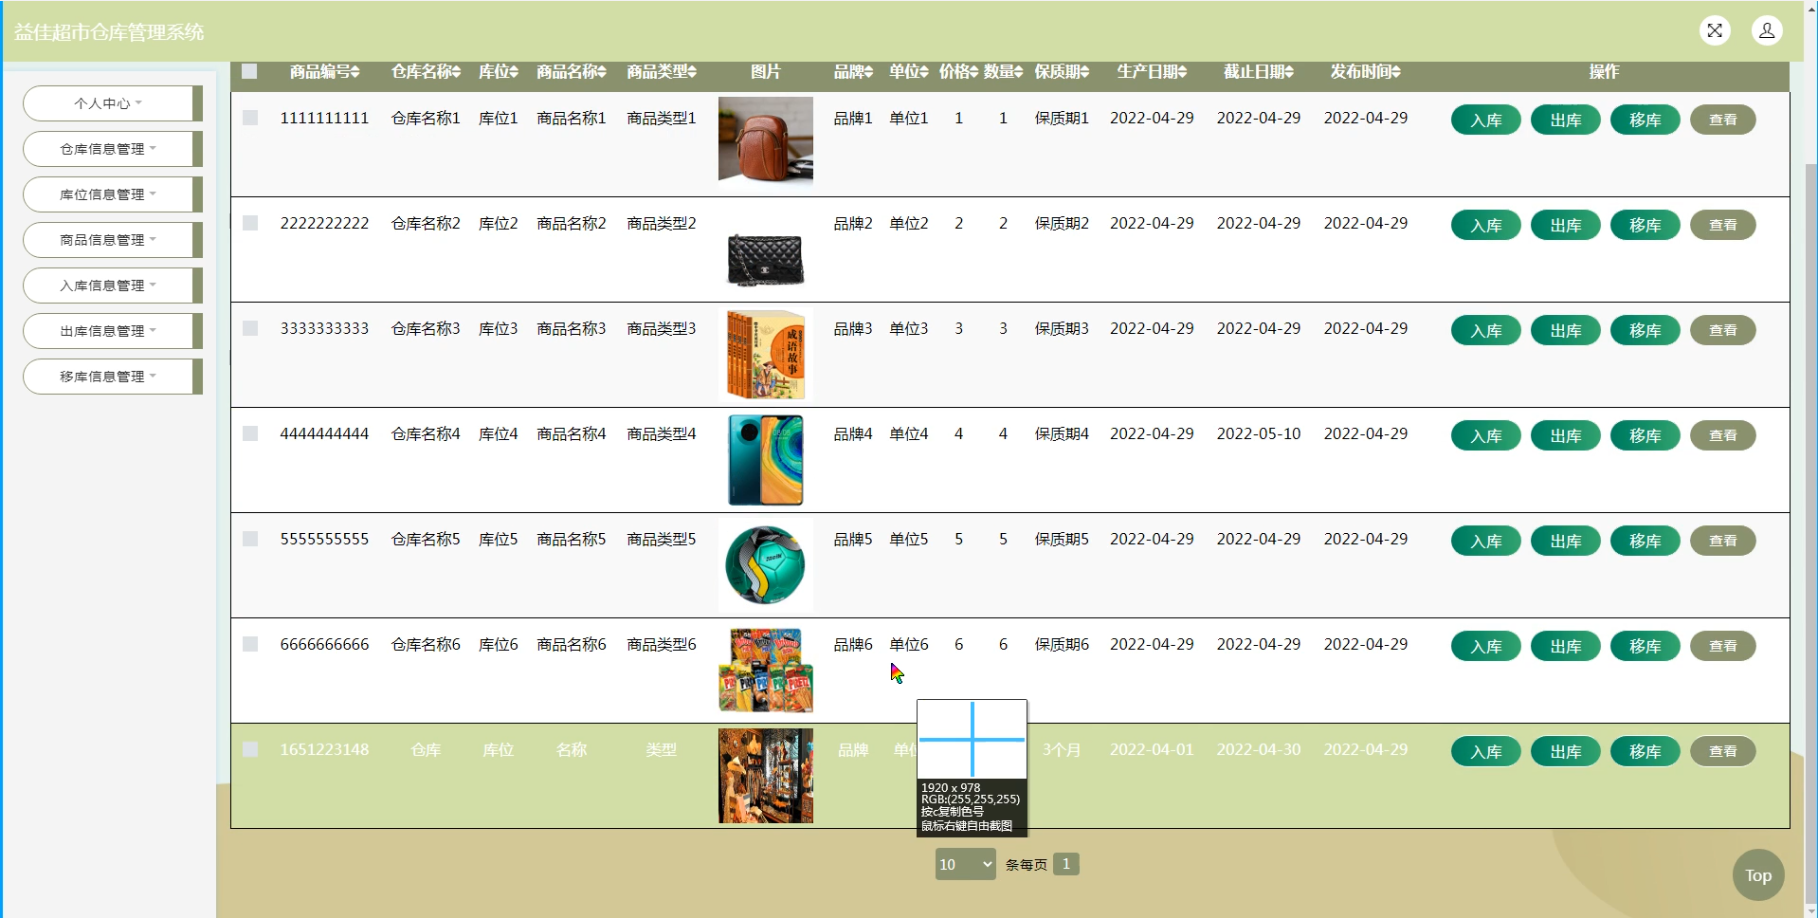Screen dimensions: 1818x918
Task: Toggle the select-all checkbox in table header
Action: (x=250, y=71)
